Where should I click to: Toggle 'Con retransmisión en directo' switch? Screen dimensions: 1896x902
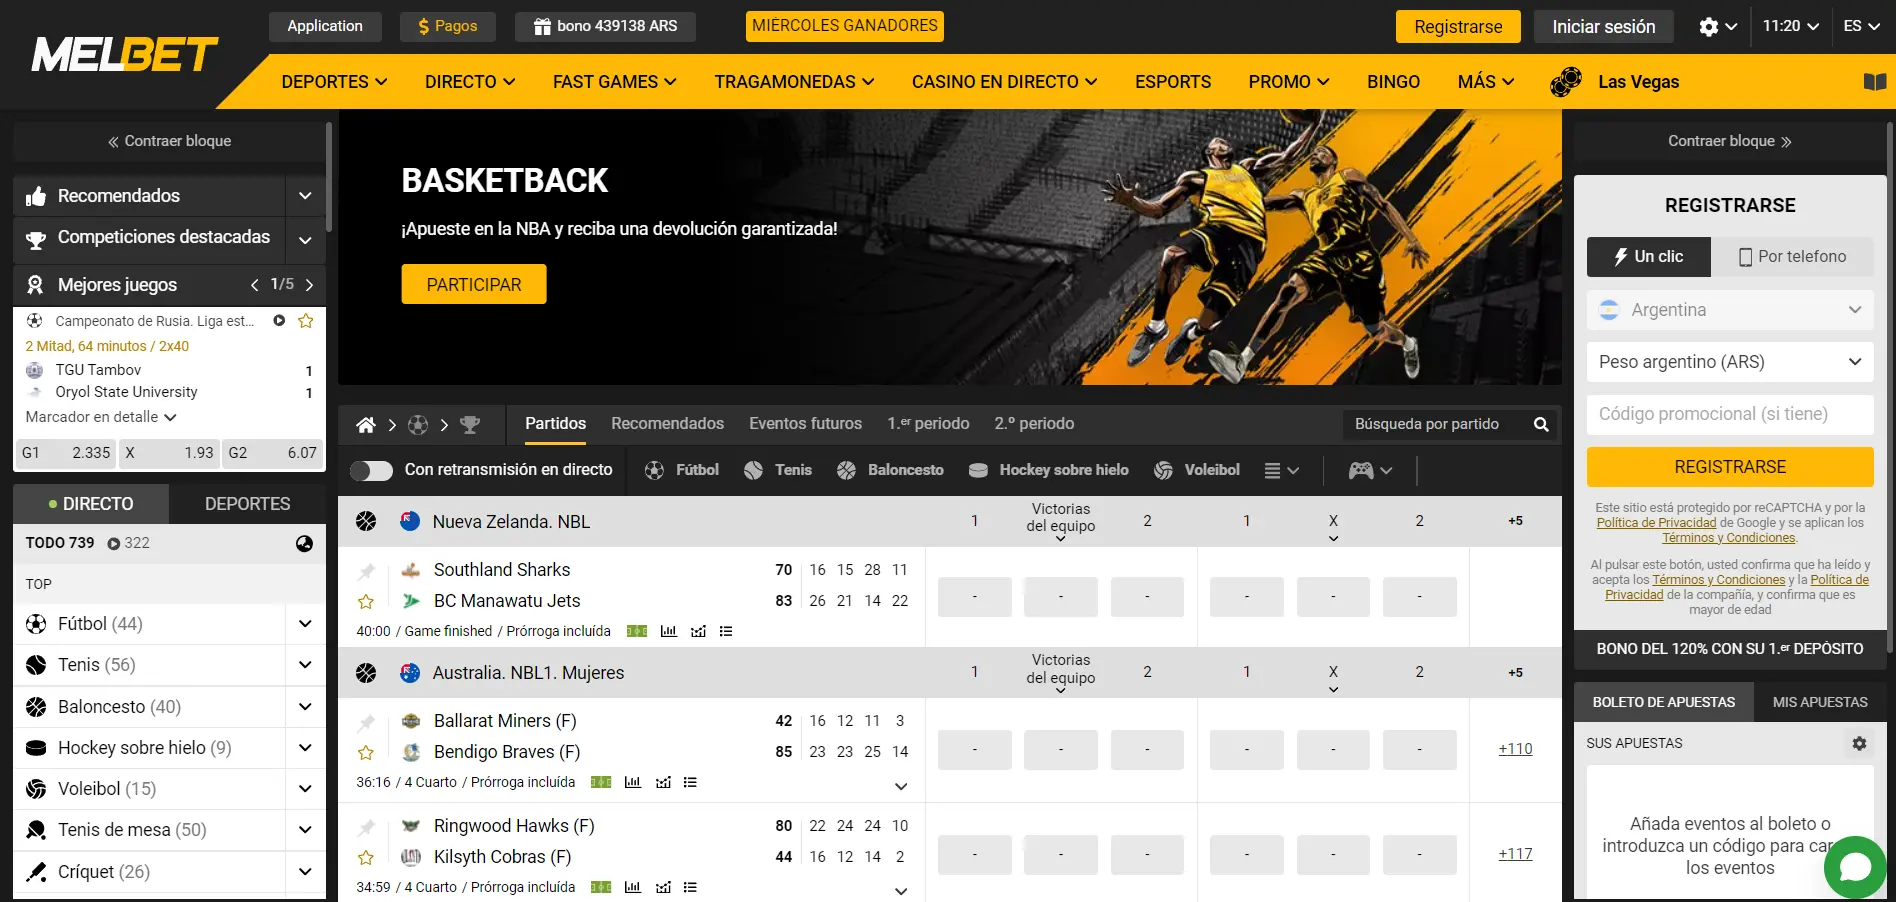click(371, 470)
